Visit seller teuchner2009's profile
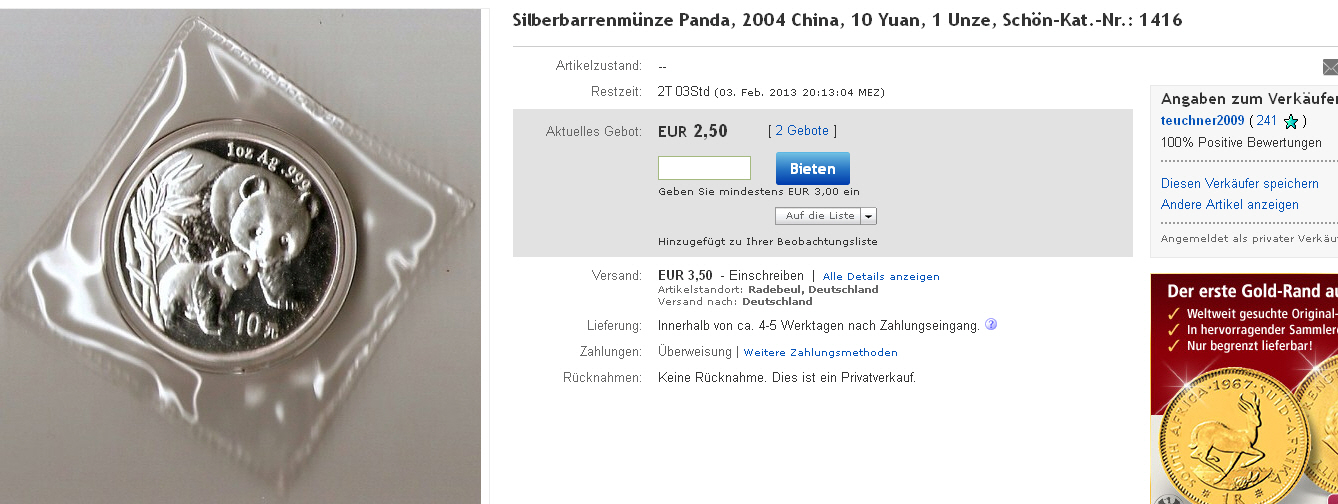This screenshot has width=1338, height=504. coord(1202,121)
